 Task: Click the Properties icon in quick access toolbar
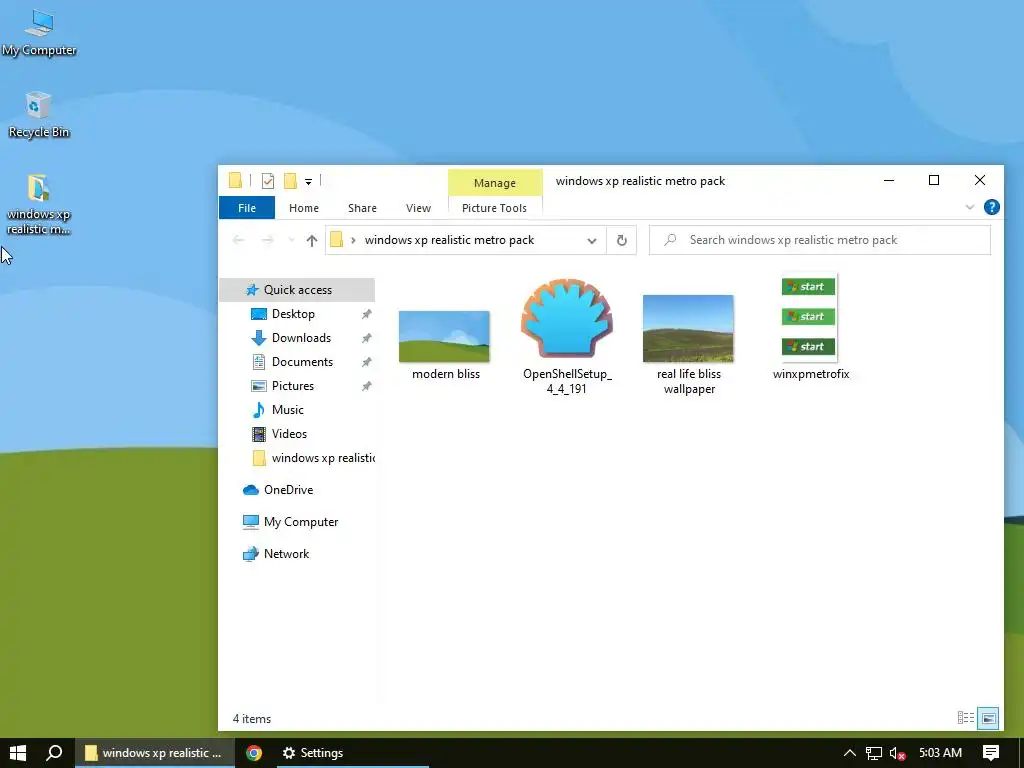point(268,181)
